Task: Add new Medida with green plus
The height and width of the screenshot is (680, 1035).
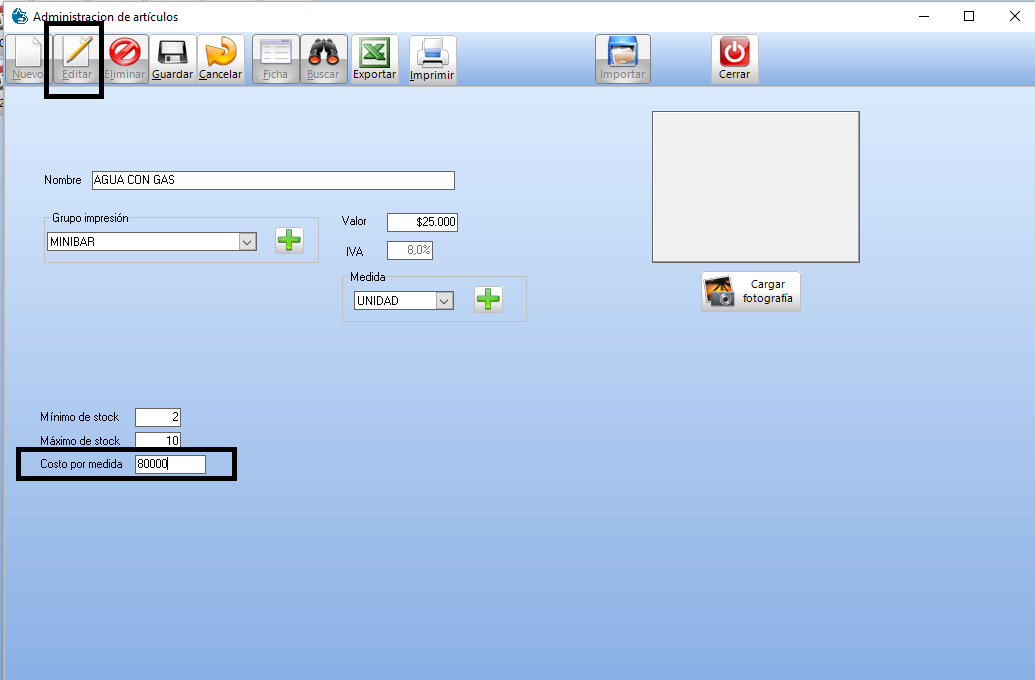Action: [488, 299]
